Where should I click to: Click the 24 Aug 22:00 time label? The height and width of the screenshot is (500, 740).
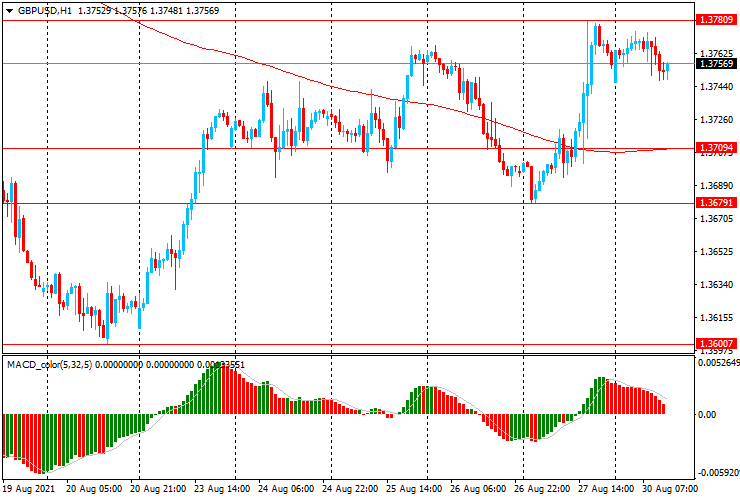(x=350, y=488)
